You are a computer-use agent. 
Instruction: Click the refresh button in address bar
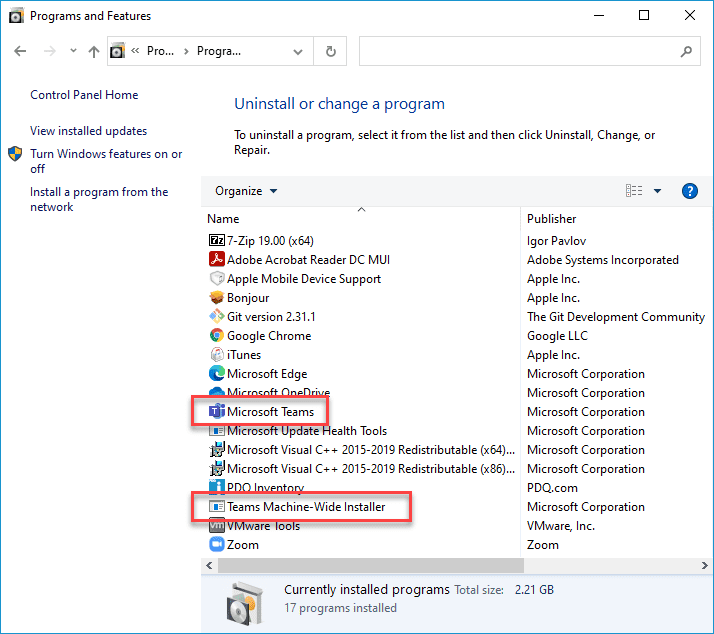[x=331, y=51]
